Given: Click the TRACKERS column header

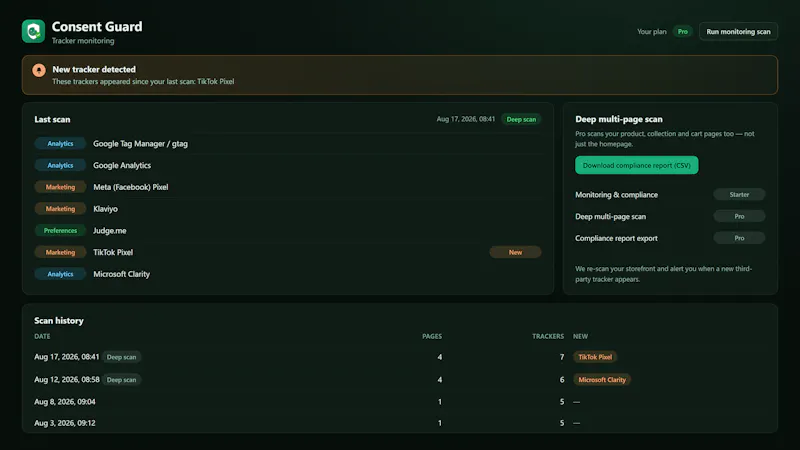Looking at the screenshot, I should click(548, 336).
